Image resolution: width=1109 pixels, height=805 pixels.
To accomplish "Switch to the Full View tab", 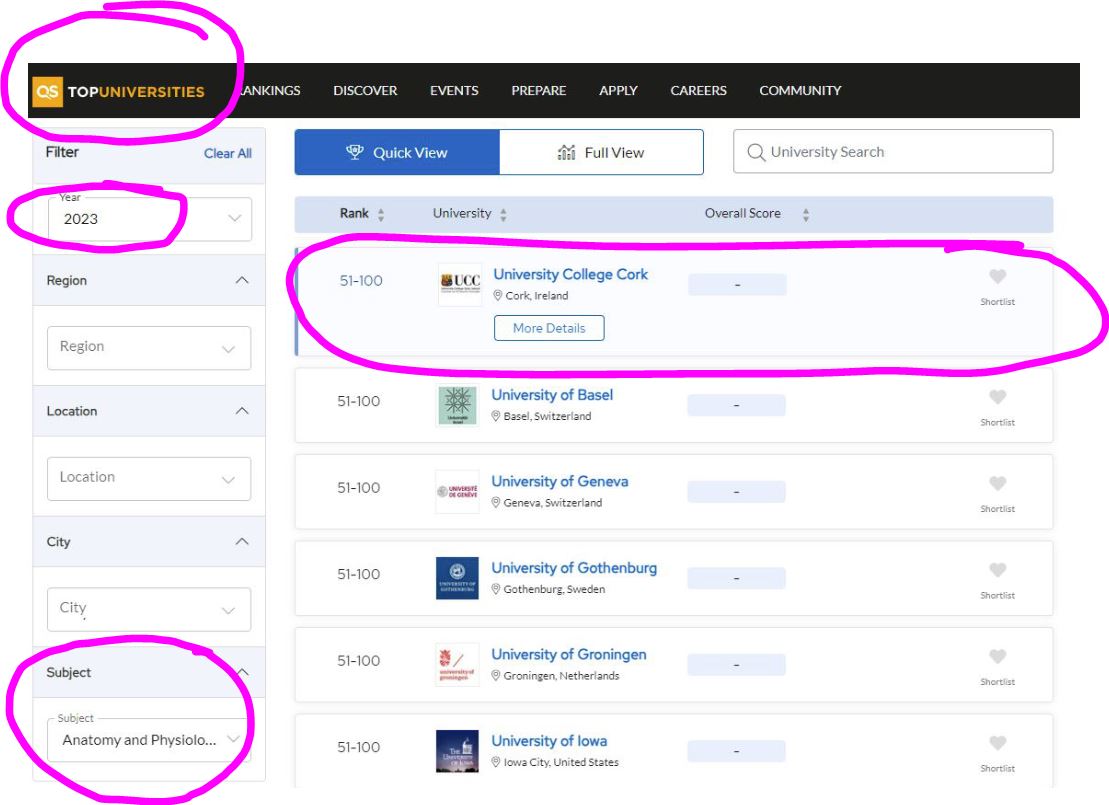I will tap(601, 153).
